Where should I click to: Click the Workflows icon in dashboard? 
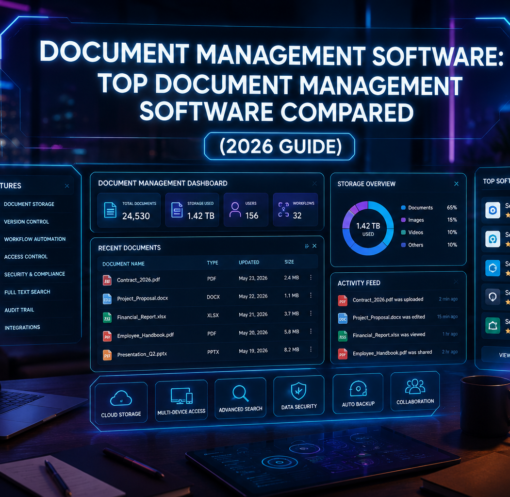tap(284, 210)
